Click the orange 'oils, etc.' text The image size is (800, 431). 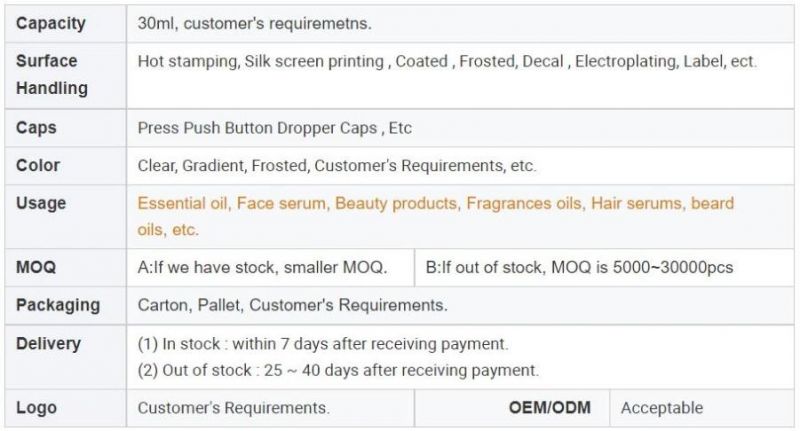tap(168, 230)
